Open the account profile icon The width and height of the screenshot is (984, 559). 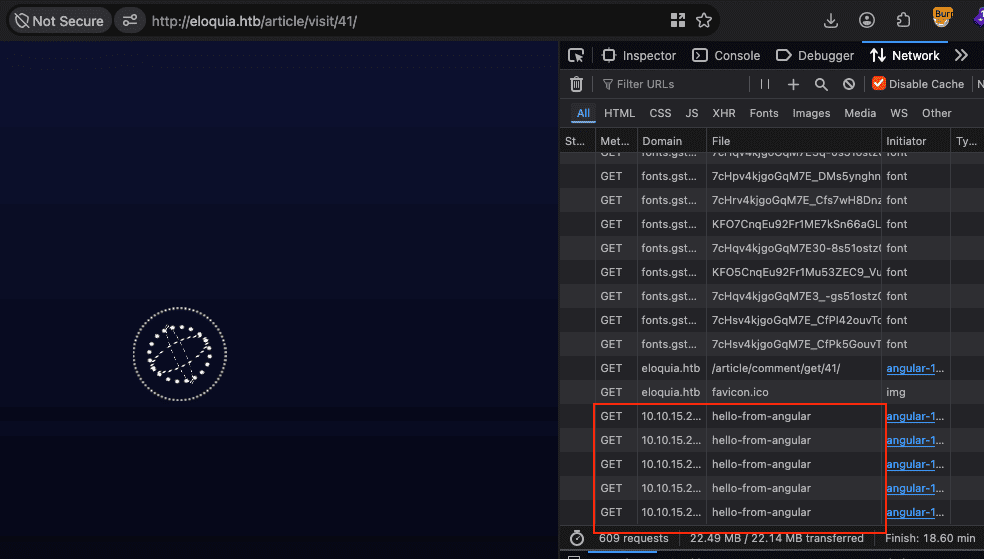pos(867,21)
